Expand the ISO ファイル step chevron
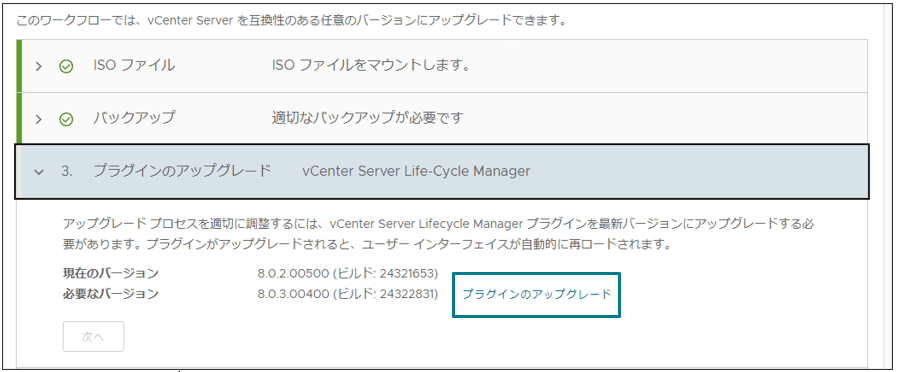Image resolution: width=897 pixels, height=372 pixels. [x=38, y=66]
